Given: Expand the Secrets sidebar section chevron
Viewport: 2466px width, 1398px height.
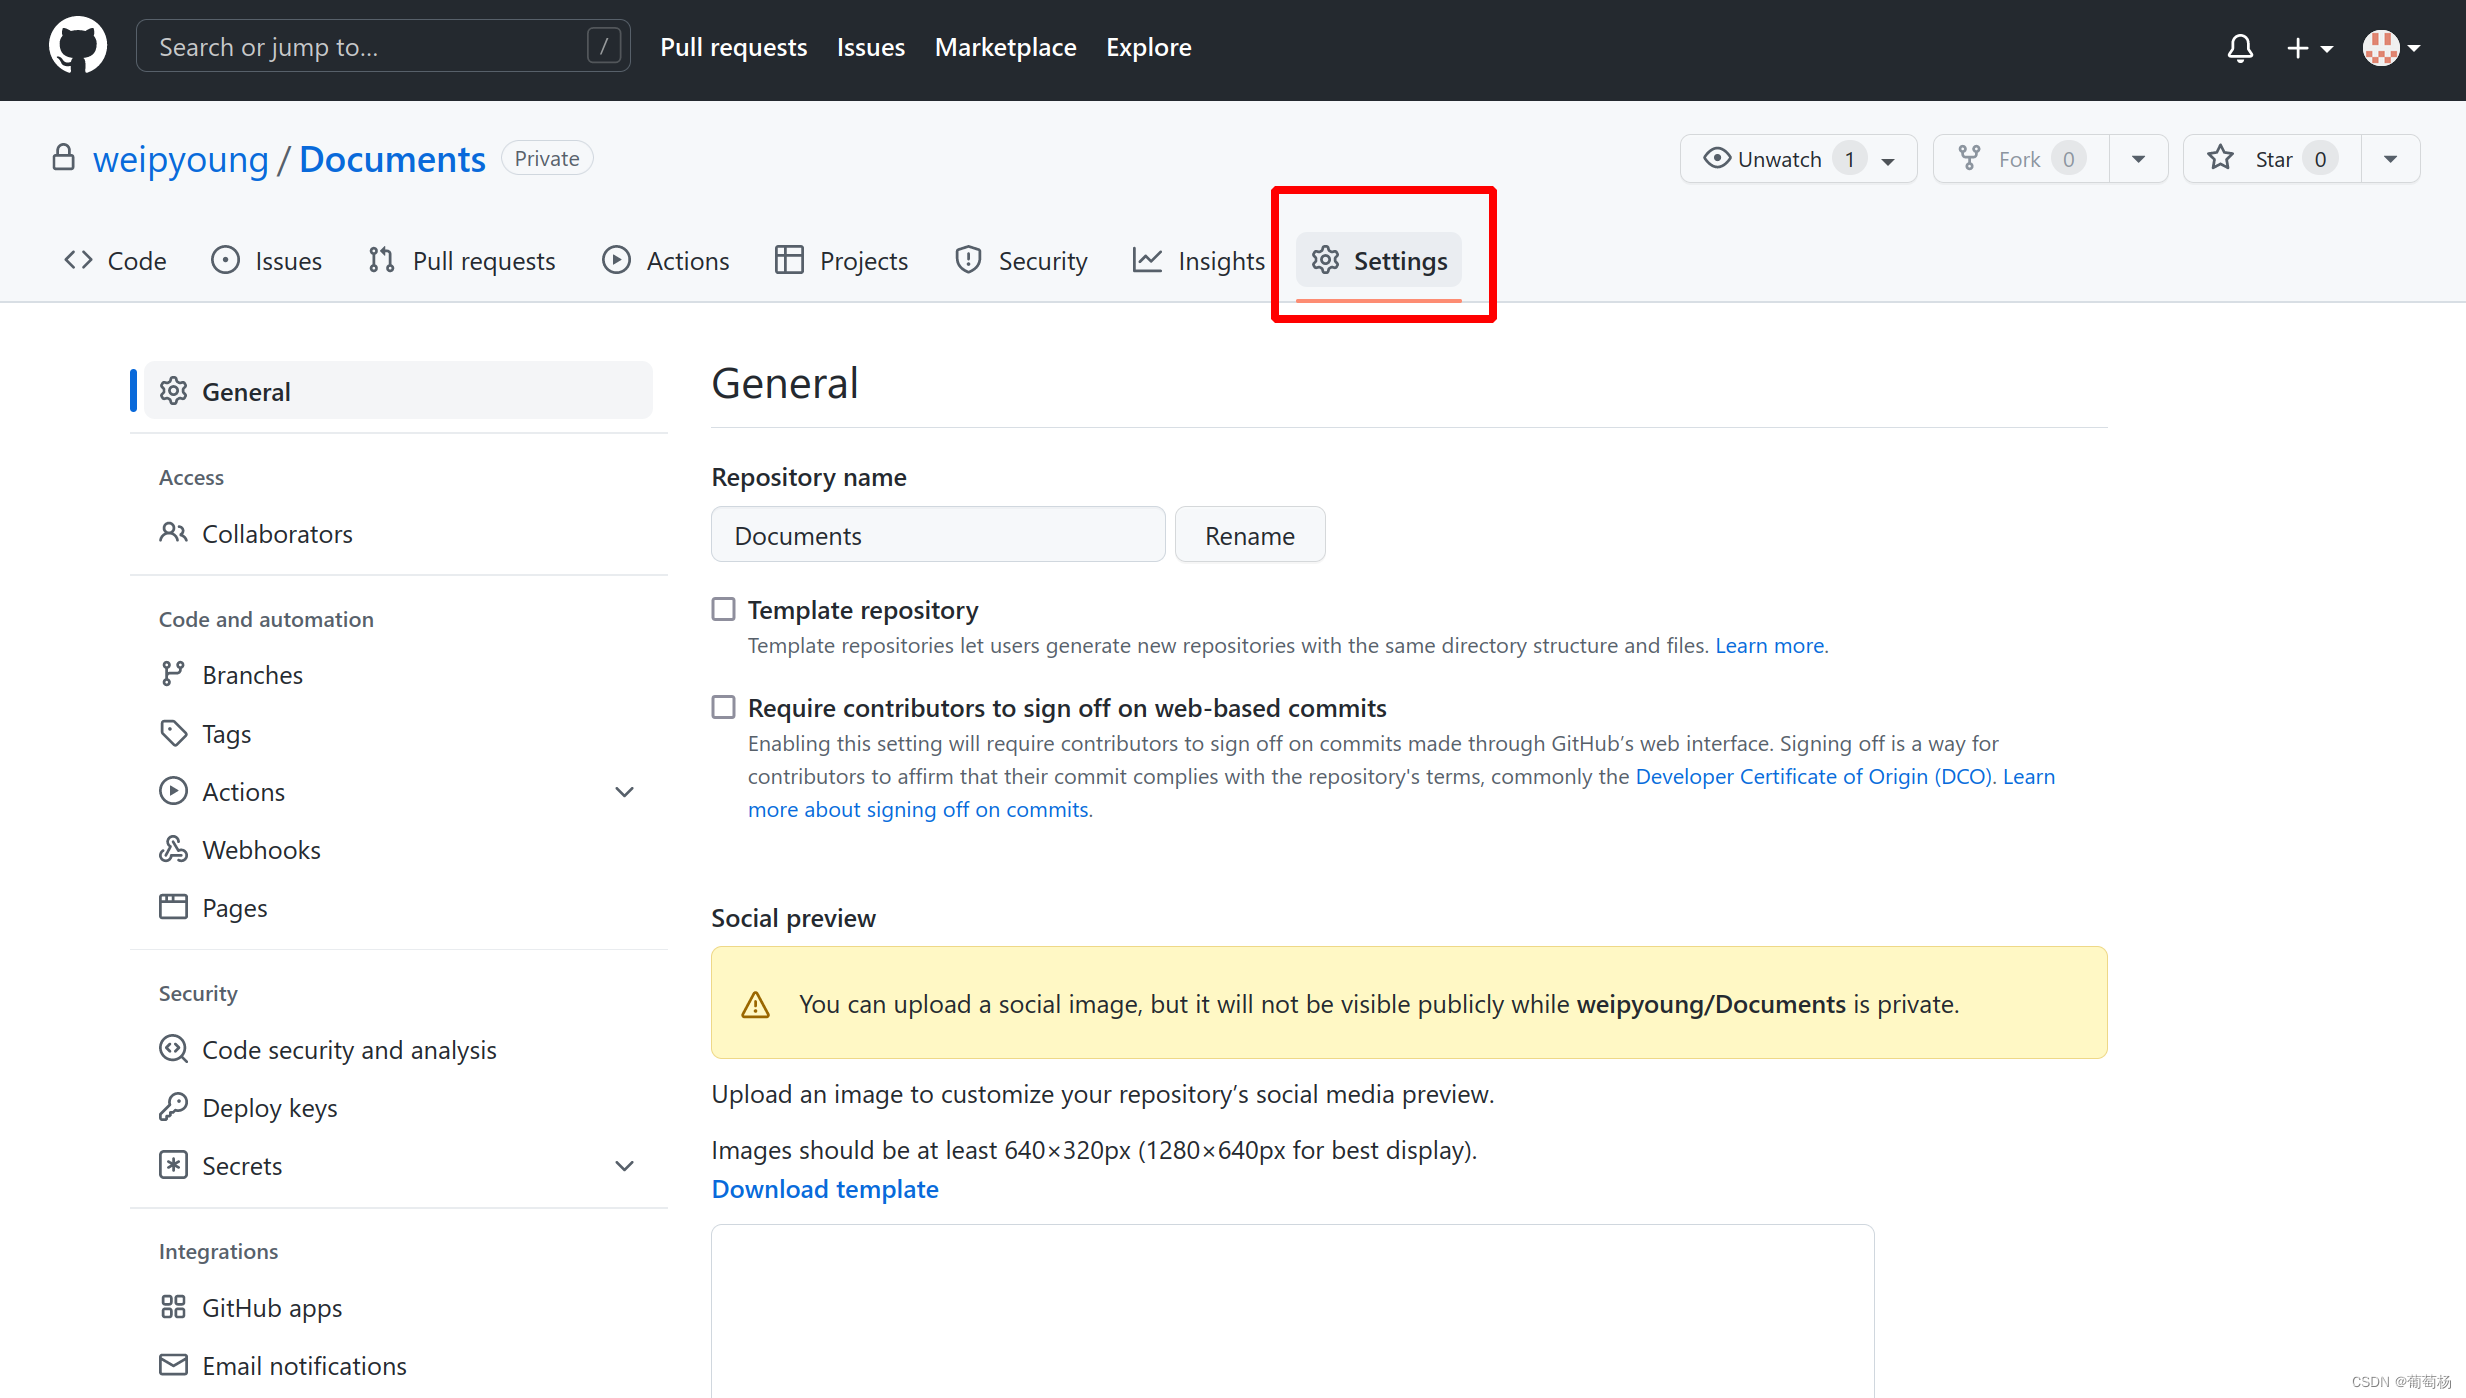Looking at the screenshot, I should click(625, 1166).
